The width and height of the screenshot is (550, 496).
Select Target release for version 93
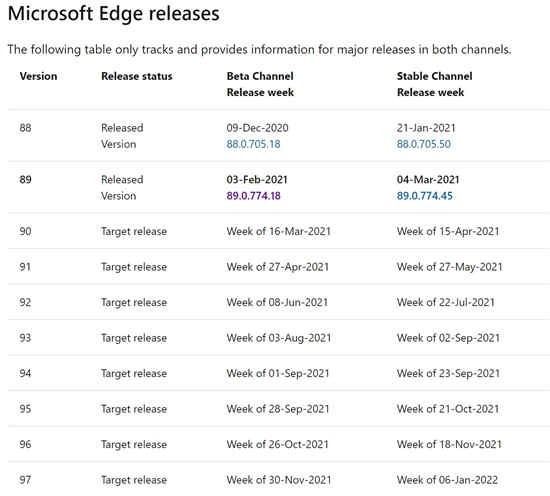(x=134, y=338)
